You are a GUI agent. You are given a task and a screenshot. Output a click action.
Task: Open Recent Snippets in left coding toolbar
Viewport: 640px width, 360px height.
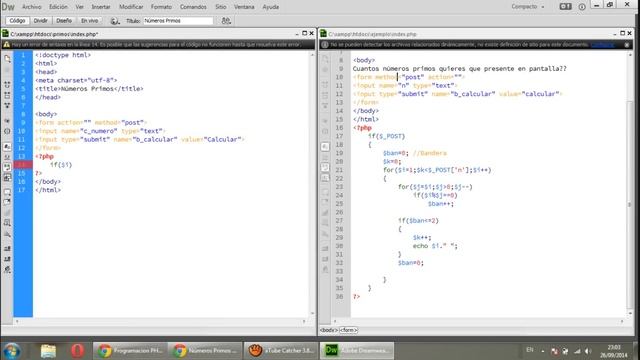pyautogui.click(x=7, y=223)
